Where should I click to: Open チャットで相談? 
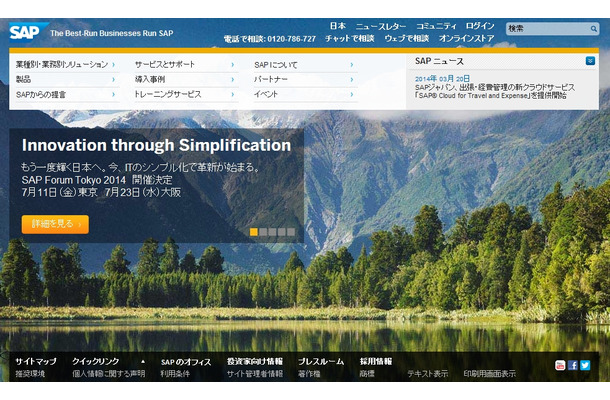350,38
